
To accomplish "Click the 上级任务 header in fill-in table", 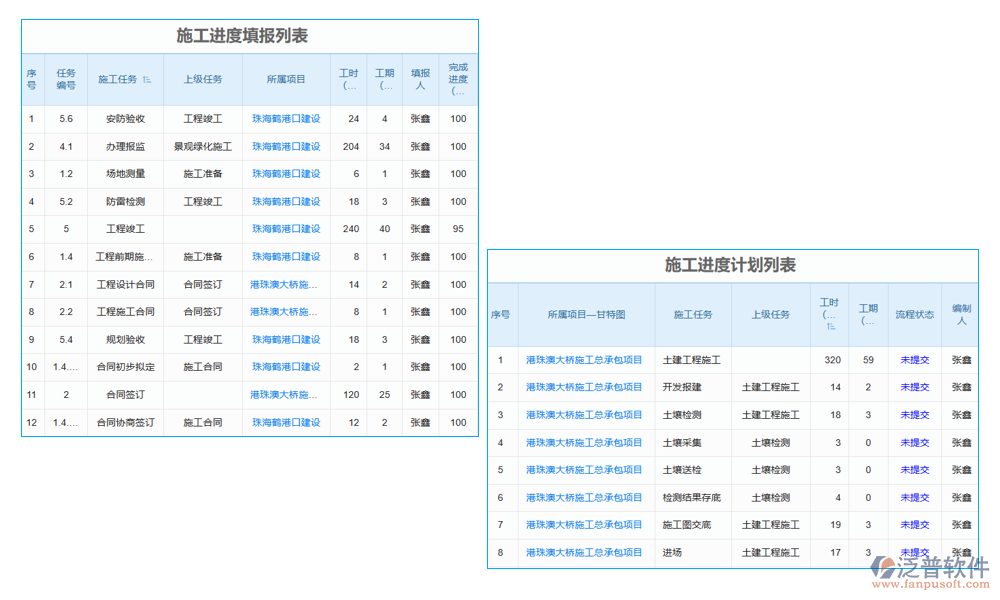I will [x=204, y=79].
